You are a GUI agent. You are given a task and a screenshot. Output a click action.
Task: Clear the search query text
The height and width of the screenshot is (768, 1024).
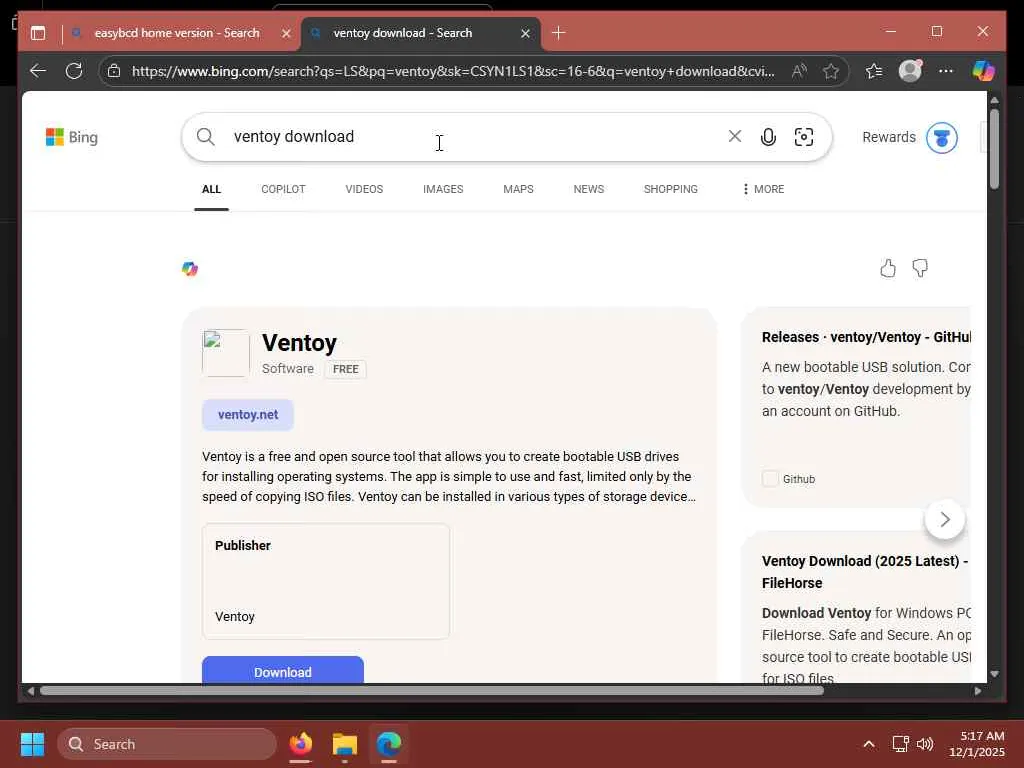point(735,136)
